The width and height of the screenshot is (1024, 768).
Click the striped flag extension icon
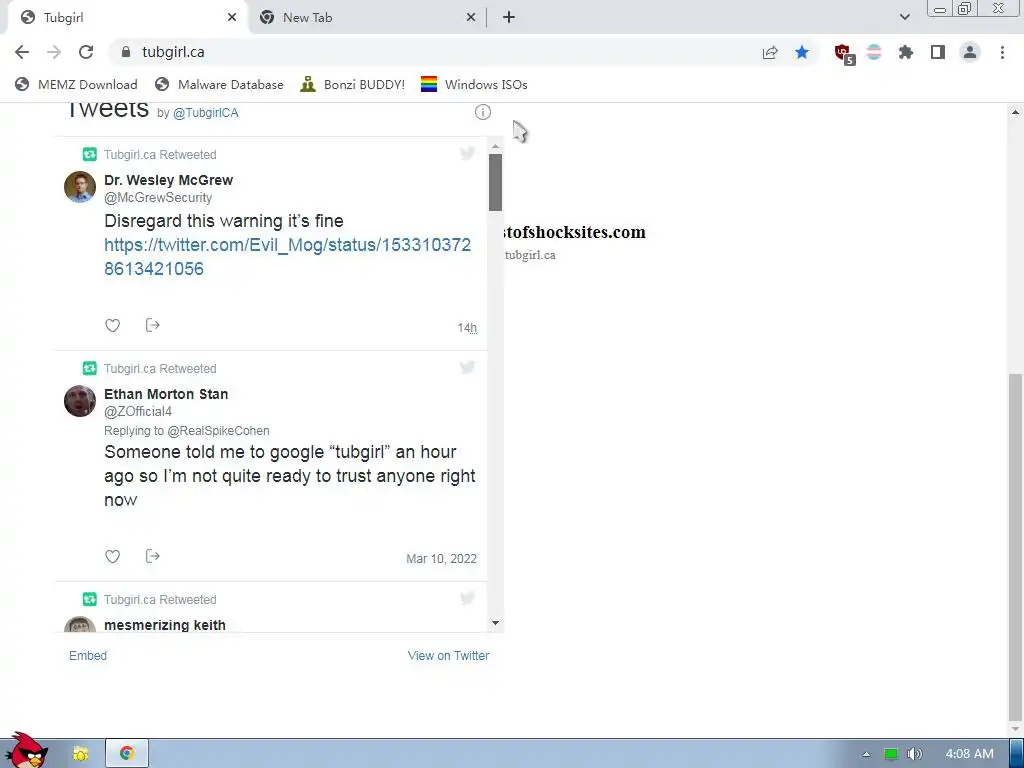click(x=874, y=52)
